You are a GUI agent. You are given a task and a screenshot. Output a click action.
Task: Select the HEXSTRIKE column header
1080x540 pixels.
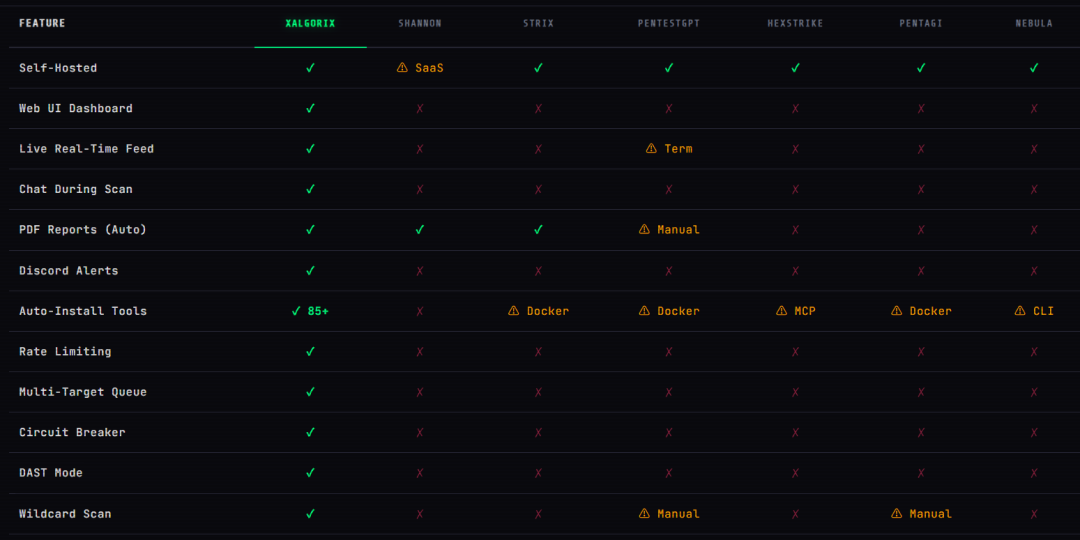coord(795,23)
